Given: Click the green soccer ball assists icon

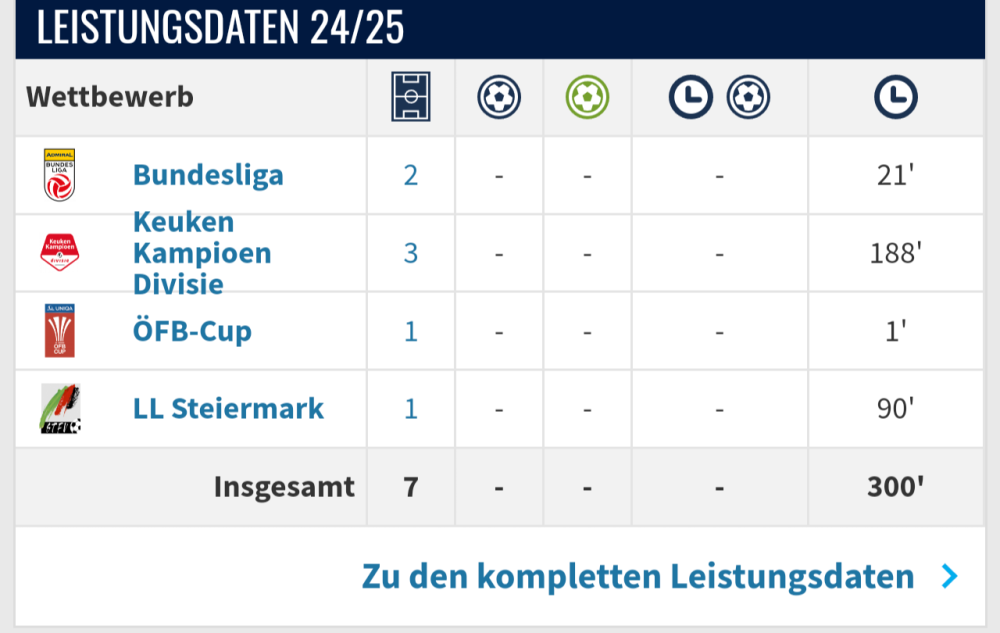Looking at the screenshot, I should (x=587, y=97).
